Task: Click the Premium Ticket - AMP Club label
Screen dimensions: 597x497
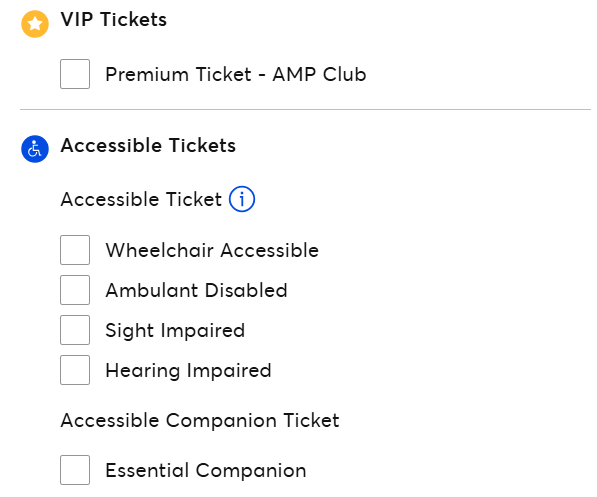Action: click(x=236, y=74)
